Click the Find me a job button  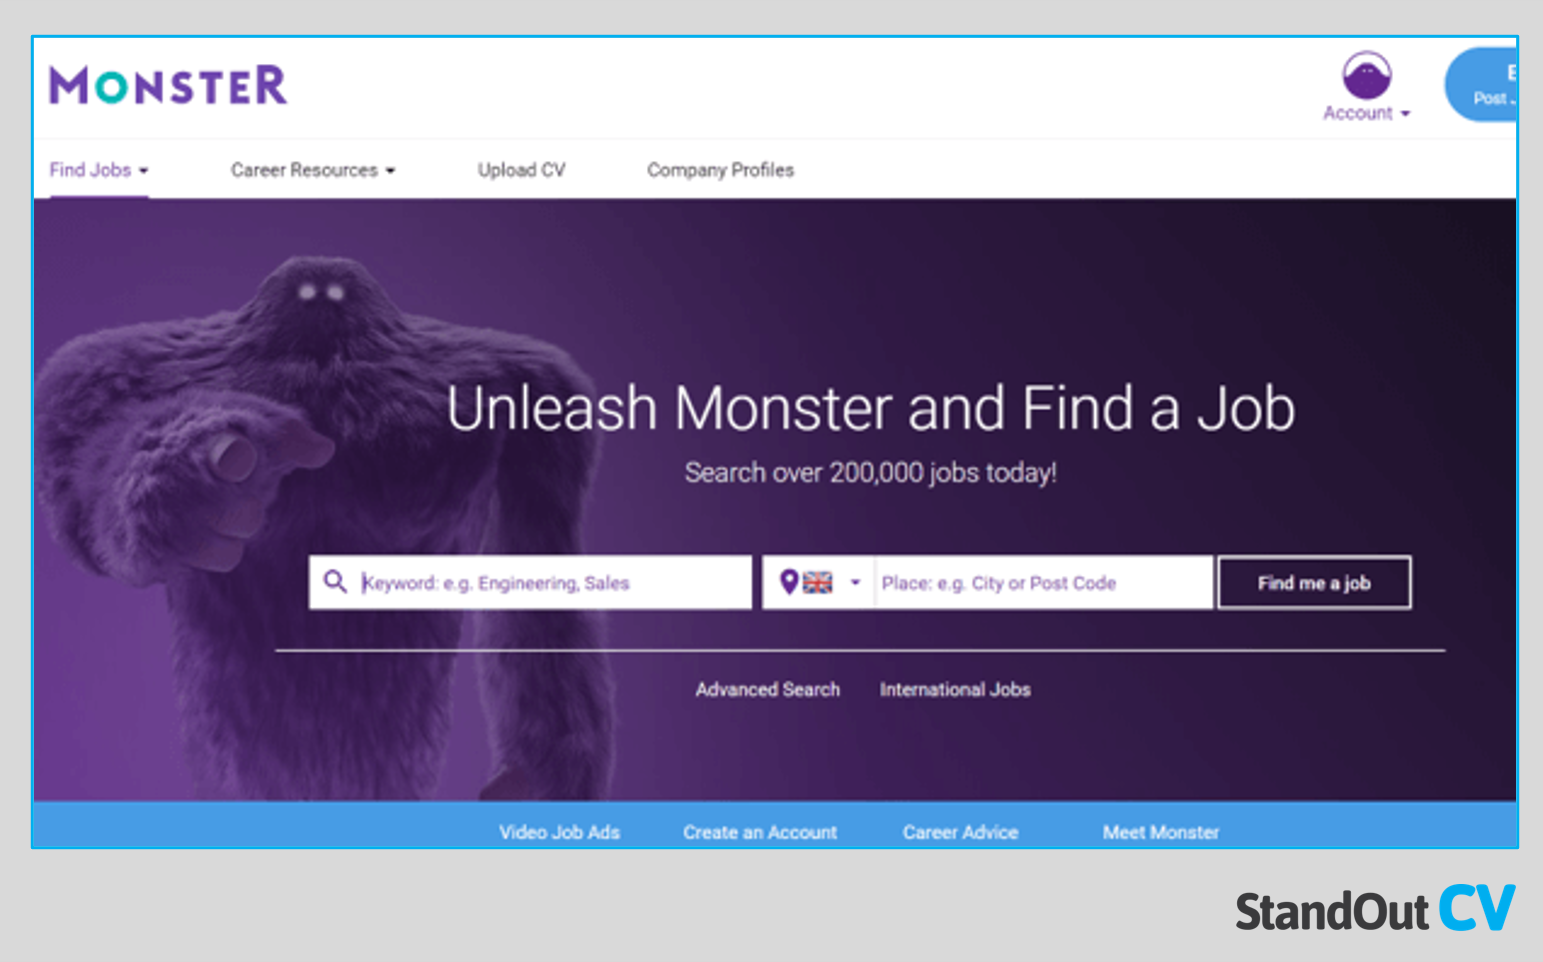click(x=1314, y=583)
